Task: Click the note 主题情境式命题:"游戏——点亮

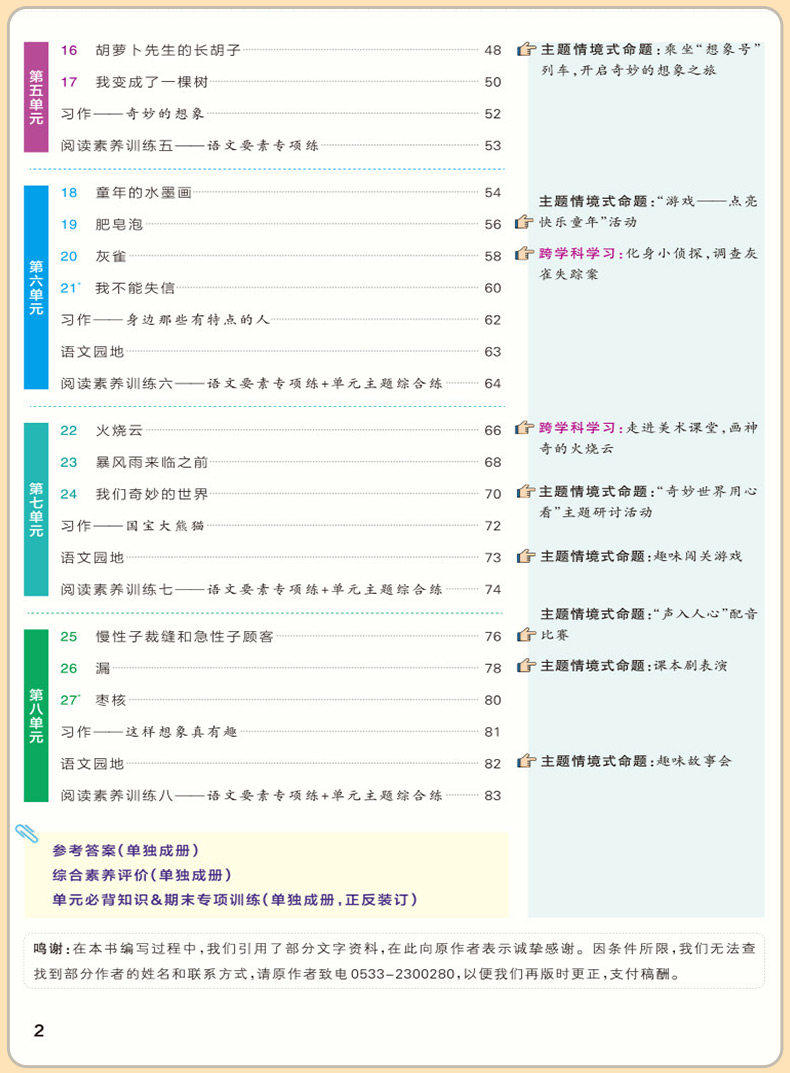Action: pos(648,201)
